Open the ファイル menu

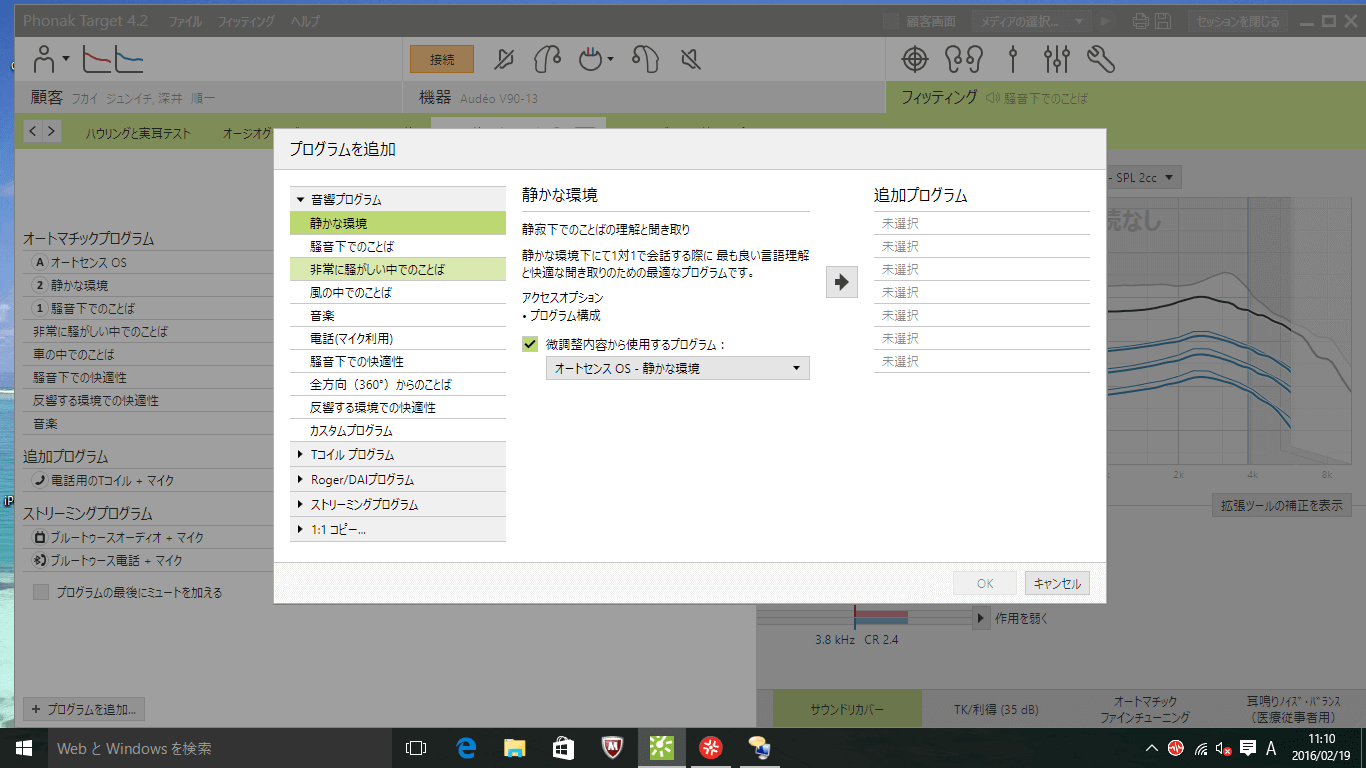184,21
